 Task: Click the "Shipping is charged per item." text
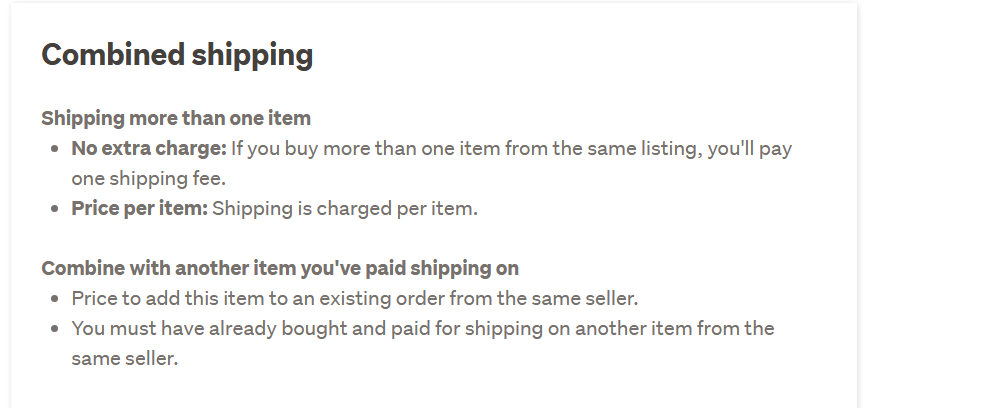(x=345, y=209)
